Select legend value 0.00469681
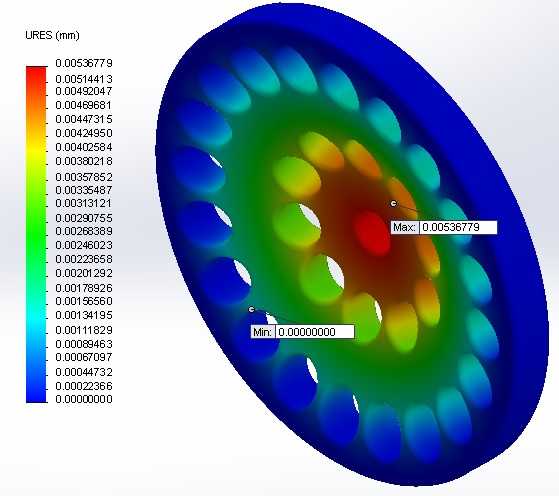559x496 pixels. (84, 105)
